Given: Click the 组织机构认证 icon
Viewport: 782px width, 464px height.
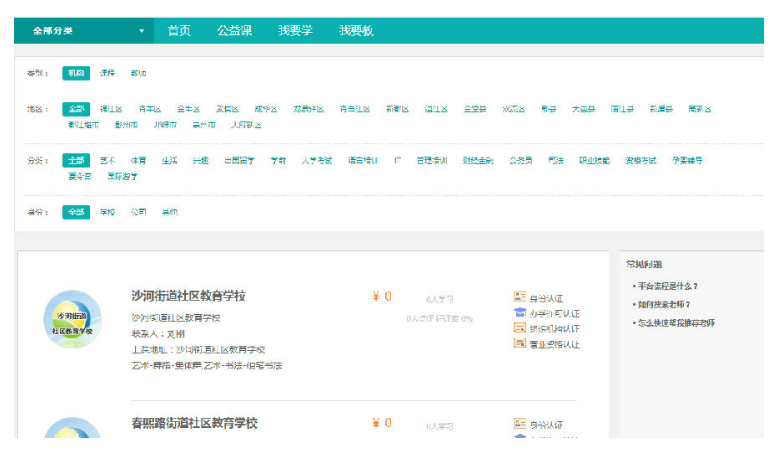Looking at the screenshot, I should point(519,328).
